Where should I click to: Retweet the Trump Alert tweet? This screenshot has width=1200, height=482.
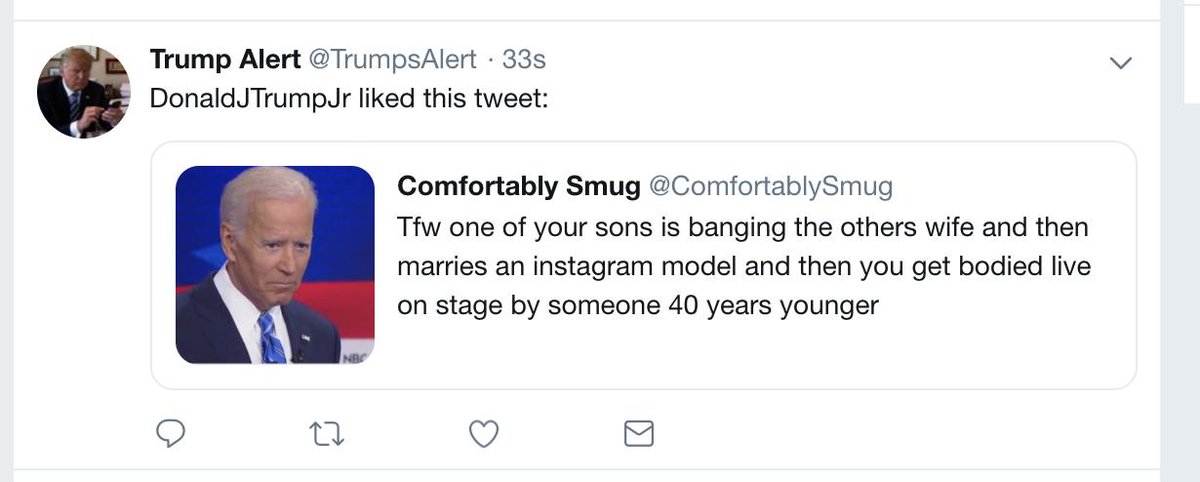[x=327, y=433]
